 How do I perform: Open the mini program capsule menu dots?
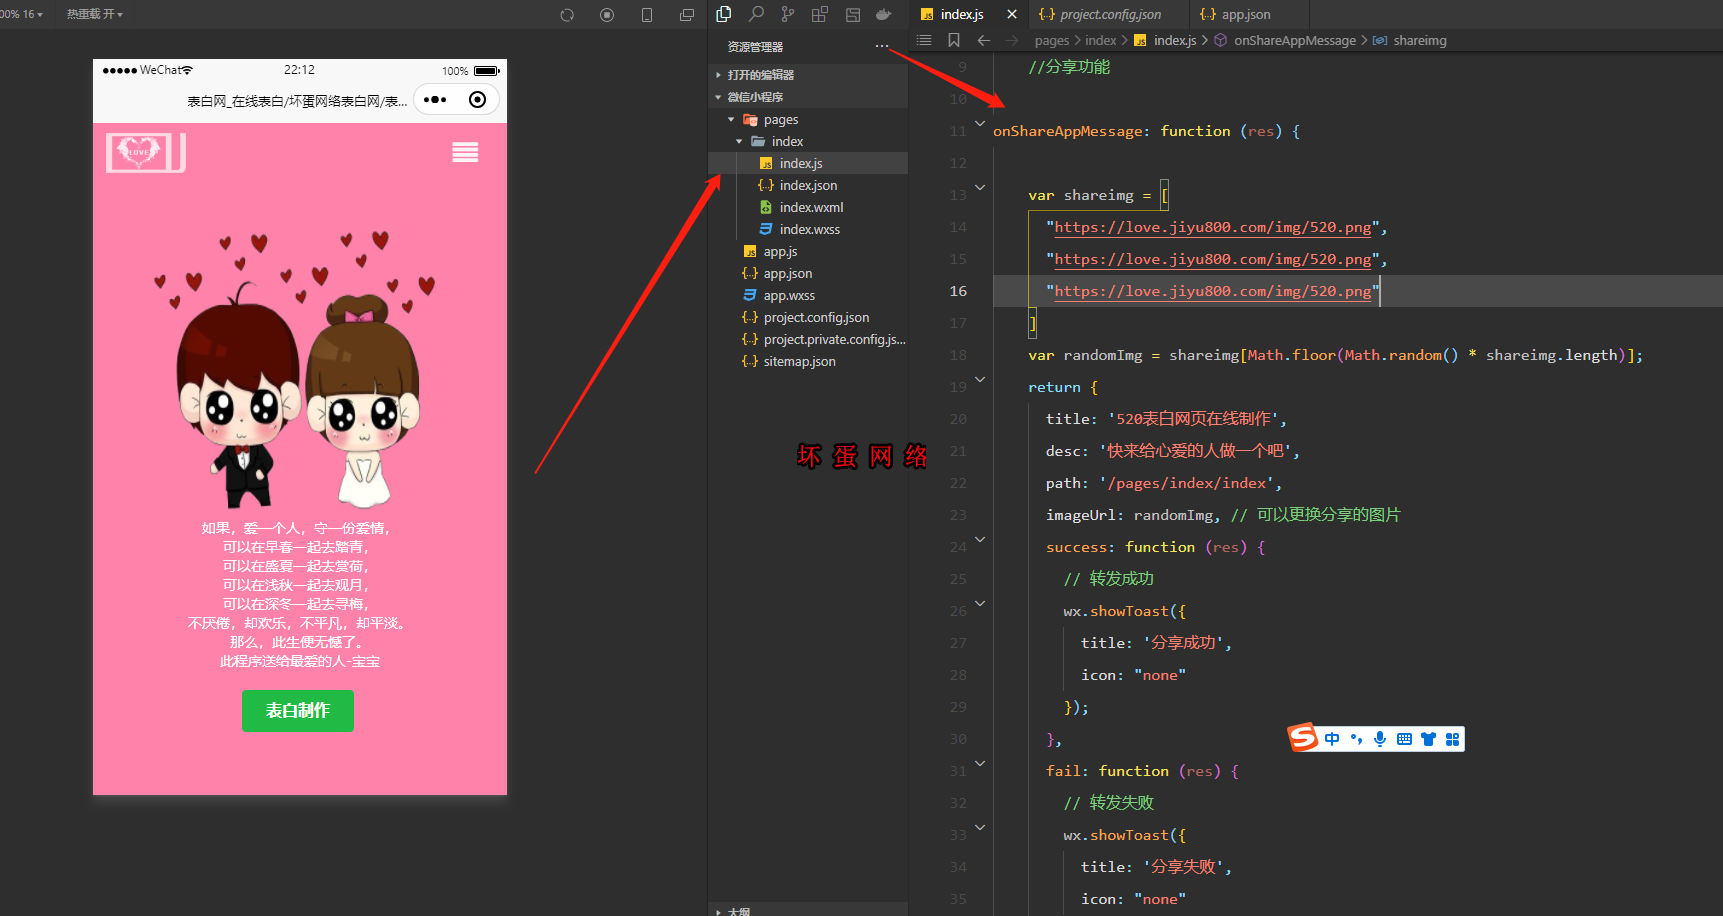435,99
